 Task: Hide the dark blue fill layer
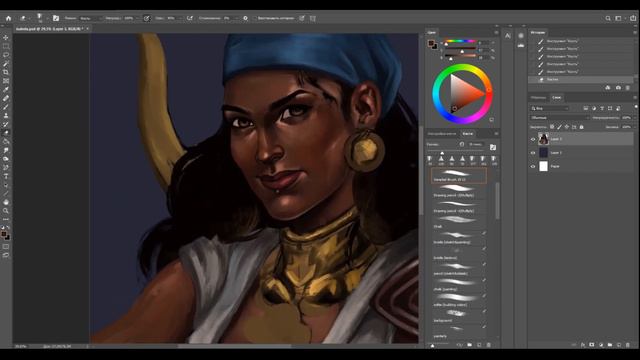pyautogui.click(x=533, y=153)
